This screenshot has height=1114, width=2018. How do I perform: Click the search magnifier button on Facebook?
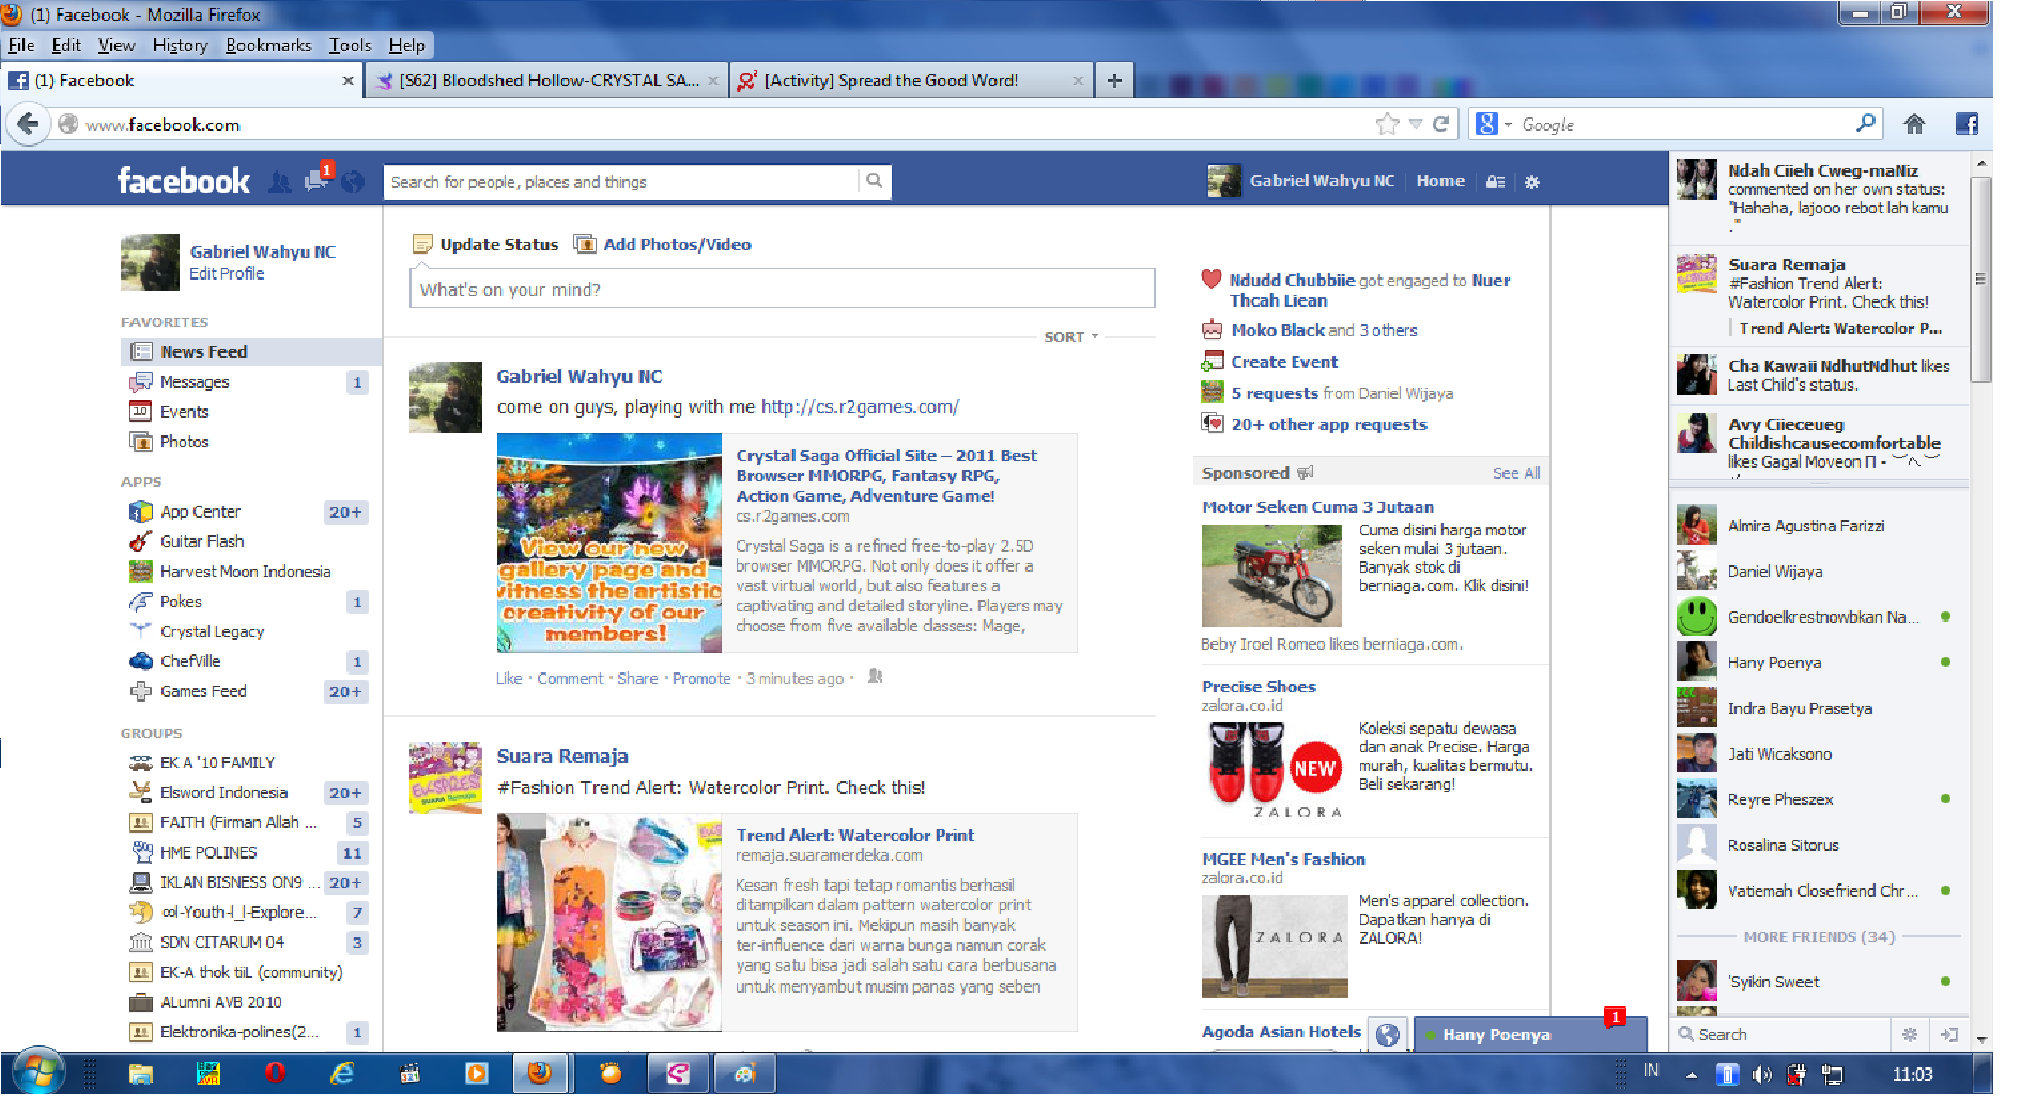pyautogui.click(x=874, y=181)
